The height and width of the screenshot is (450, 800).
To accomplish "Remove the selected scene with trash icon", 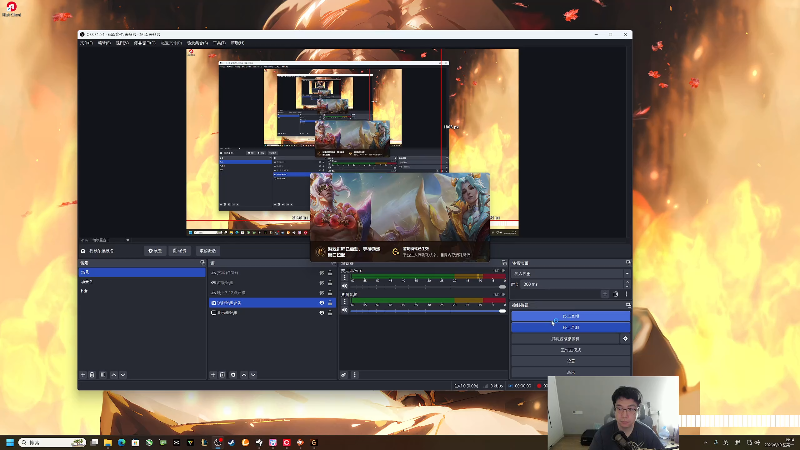I will coord(92,374).
